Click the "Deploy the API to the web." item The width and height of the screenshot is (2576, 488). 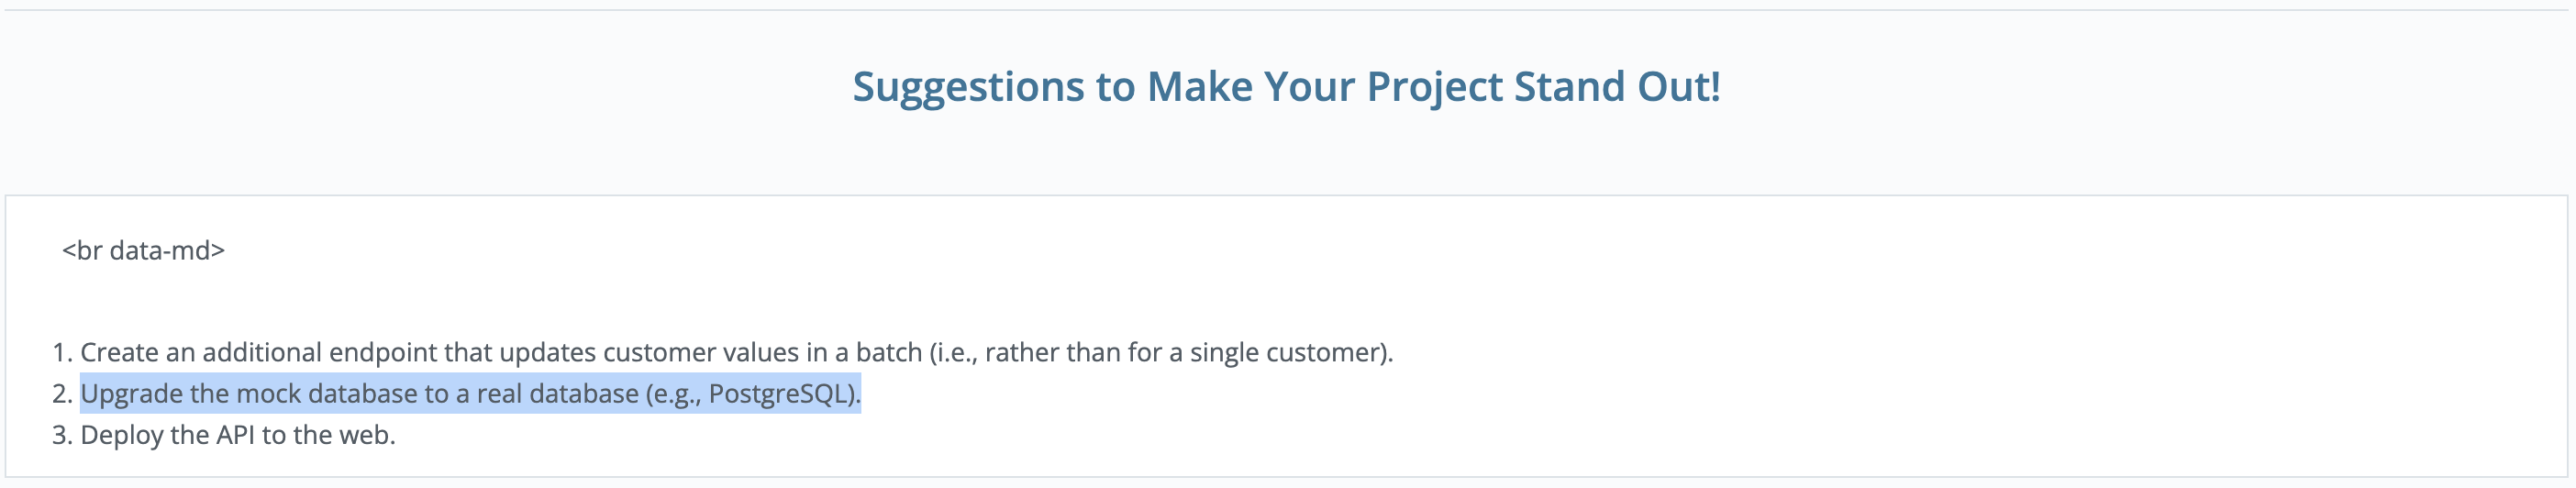click(x=238, y=435)
